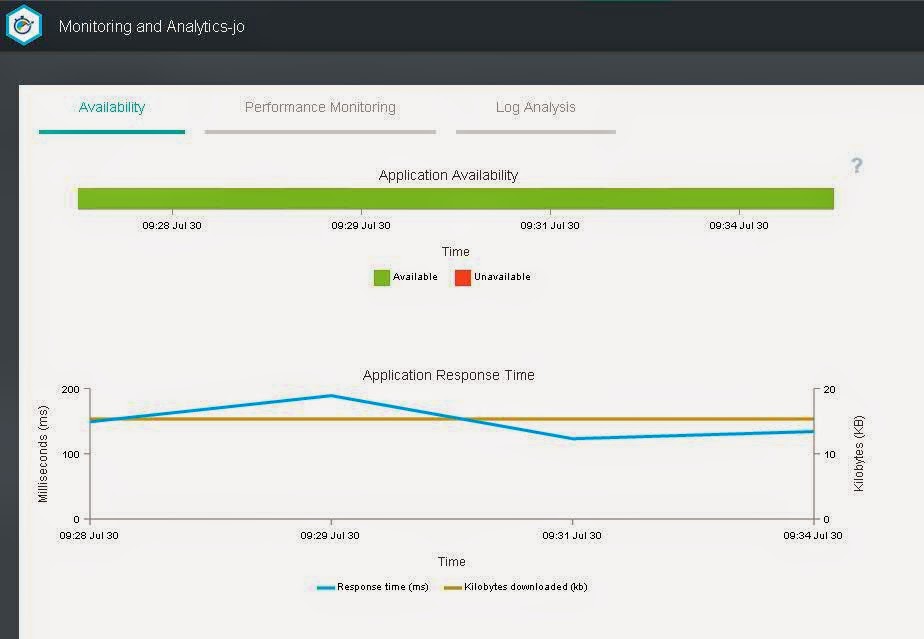Click the 09:29 Jul 30 availability tick
This screenshot has width=924, height=639.
click(361, 225)
